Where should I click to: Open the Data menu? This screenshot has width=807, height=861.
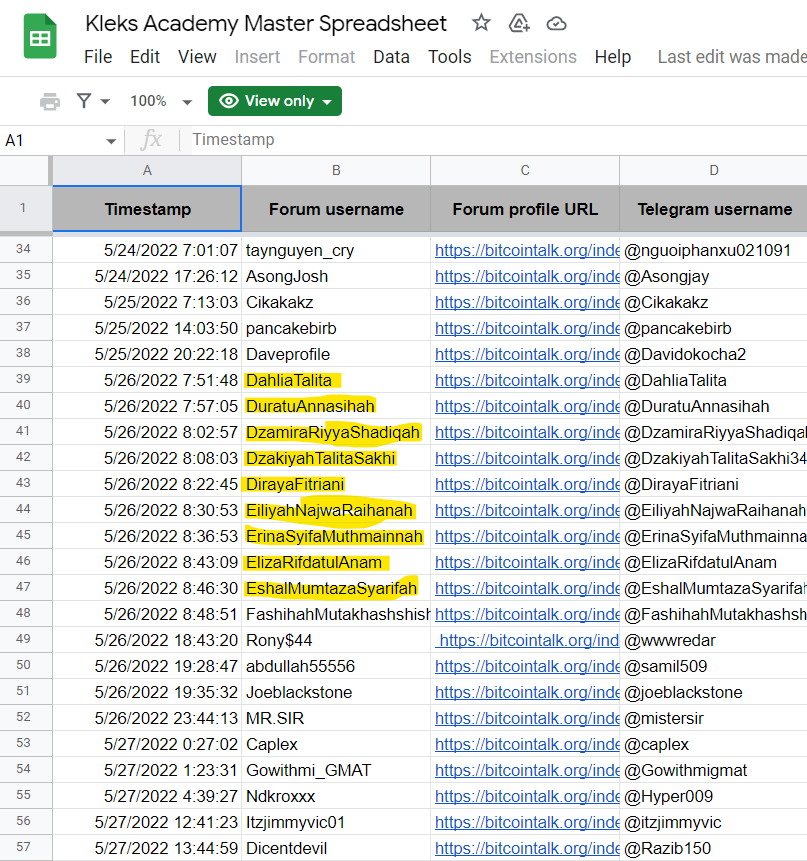coord(391,57)
